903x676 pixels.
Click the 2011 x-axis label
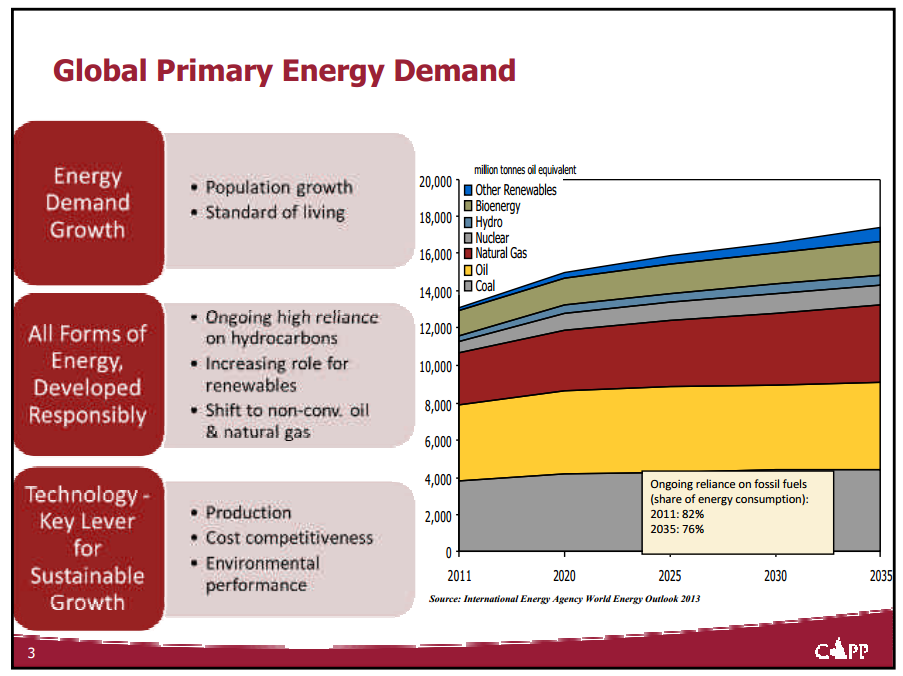click(x=460, y=576)
